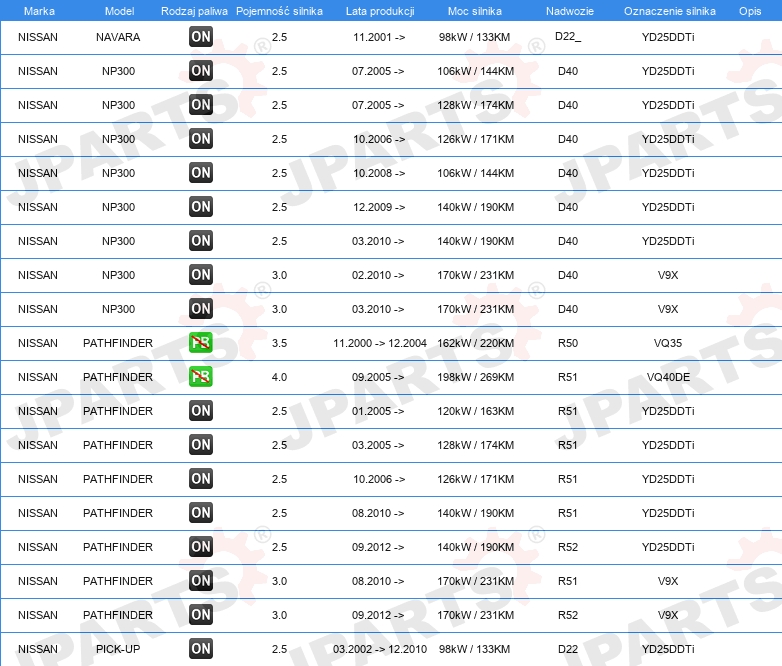
Task: Click the 162kW / 220KM power cell
Action: tap(476, 343)
